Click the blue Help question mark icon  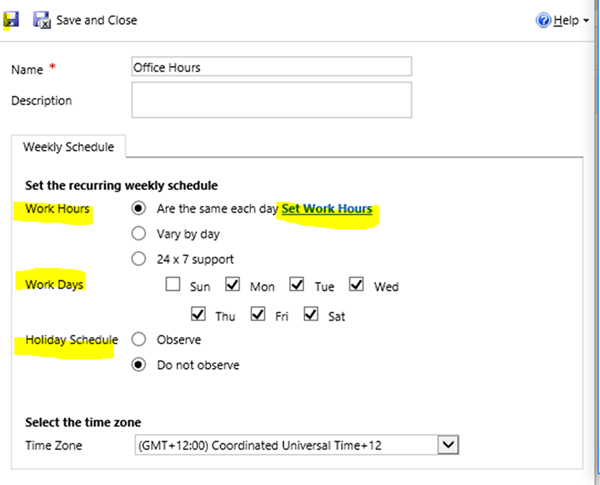point(544,20)
